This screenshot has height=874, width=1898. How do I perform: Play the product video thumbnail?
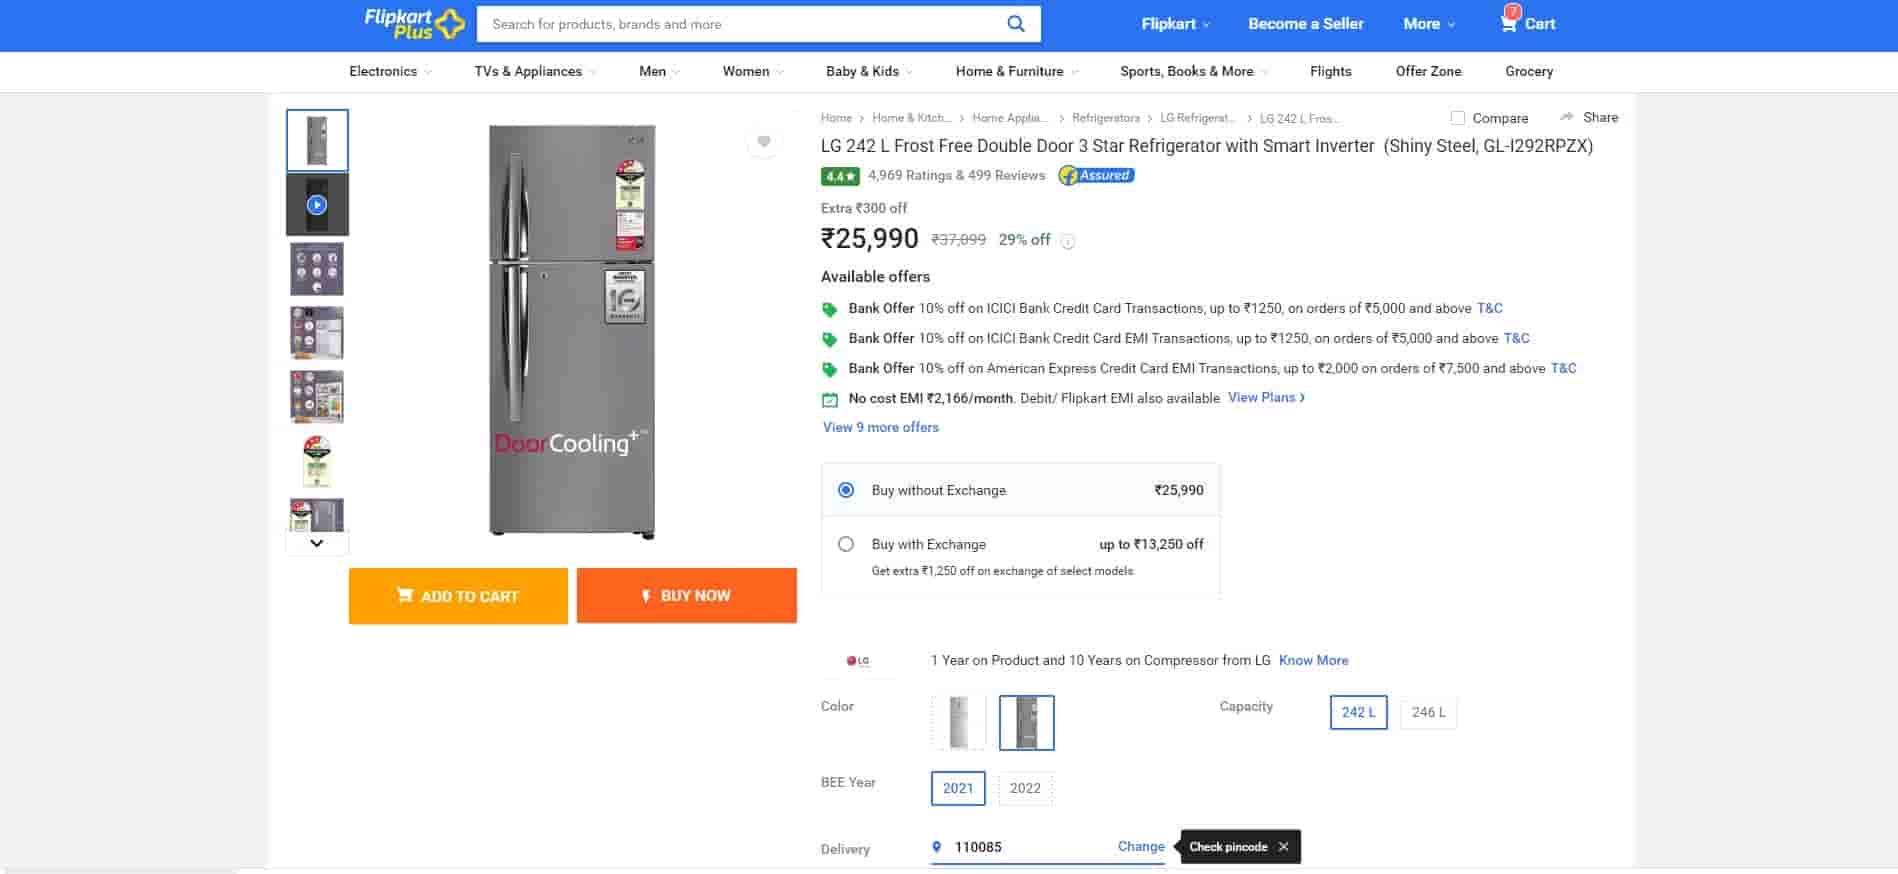coord(317,205)
